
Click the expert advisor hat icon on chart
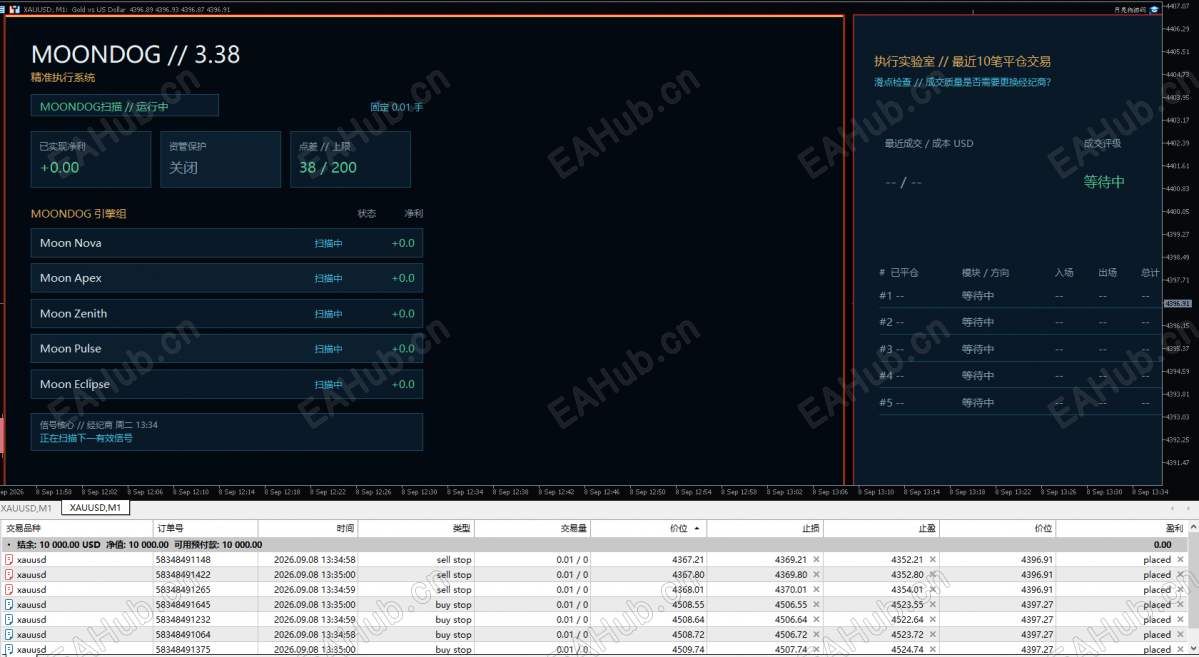[x=1154, y=10]
